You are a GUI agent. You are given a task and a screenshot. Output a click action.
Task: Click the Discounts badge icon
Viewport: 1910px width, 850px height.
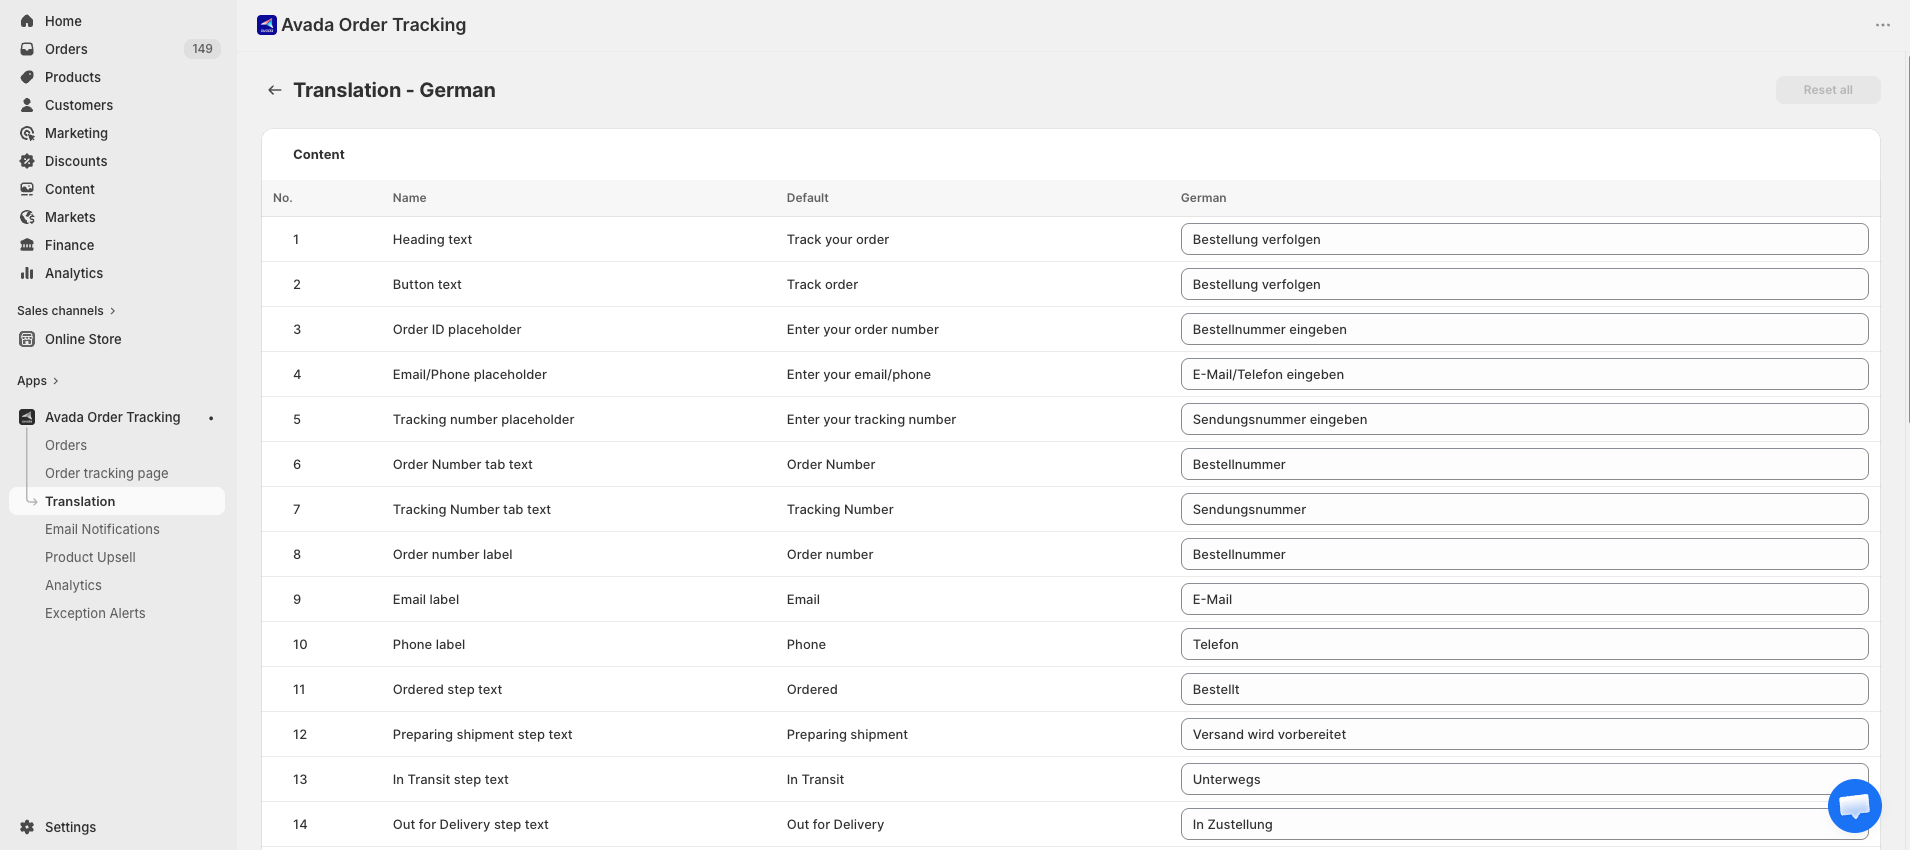pyautogui.click(x=27, y=161)
